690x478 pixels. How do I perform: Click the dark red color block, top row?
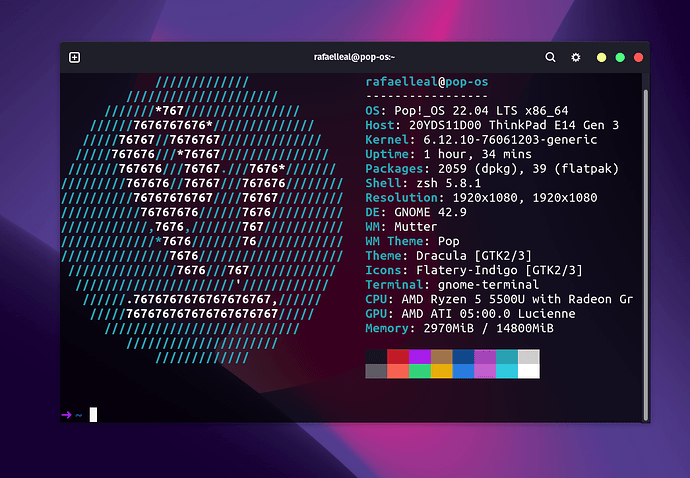coord(398,357)
